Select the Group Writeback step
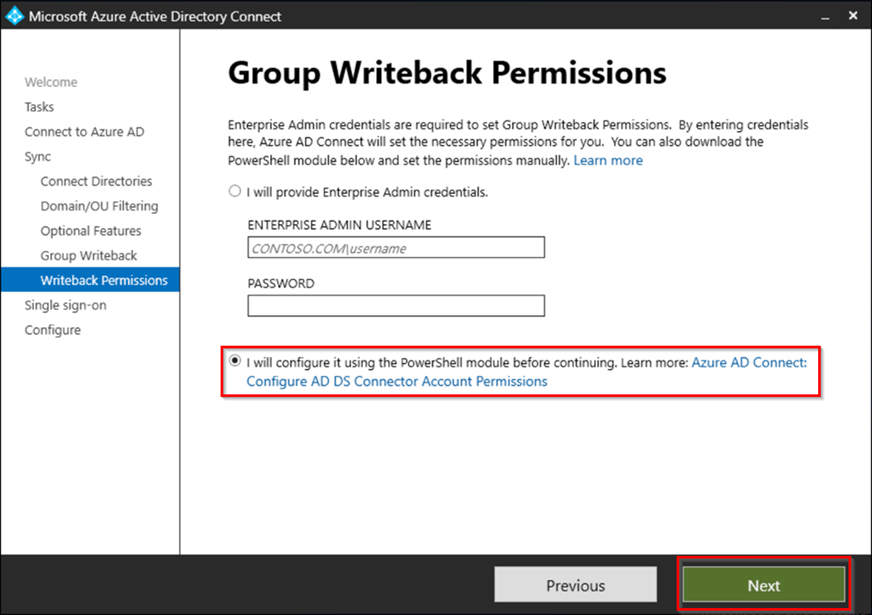This screenshot has height=615, width=872. [89, 256]
